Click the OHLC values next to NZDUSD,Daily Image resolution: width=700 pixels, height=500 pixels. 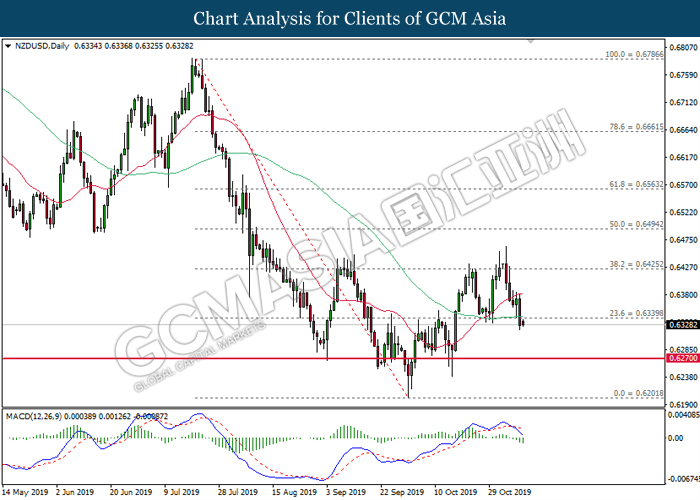coord(134,46)
